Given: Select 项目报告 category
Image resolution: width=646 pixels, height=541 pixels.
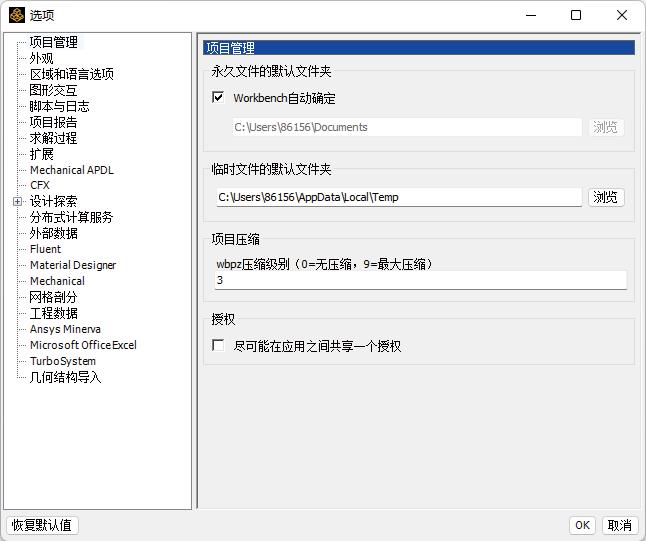Looking at the screenshot, I should 53,122.
